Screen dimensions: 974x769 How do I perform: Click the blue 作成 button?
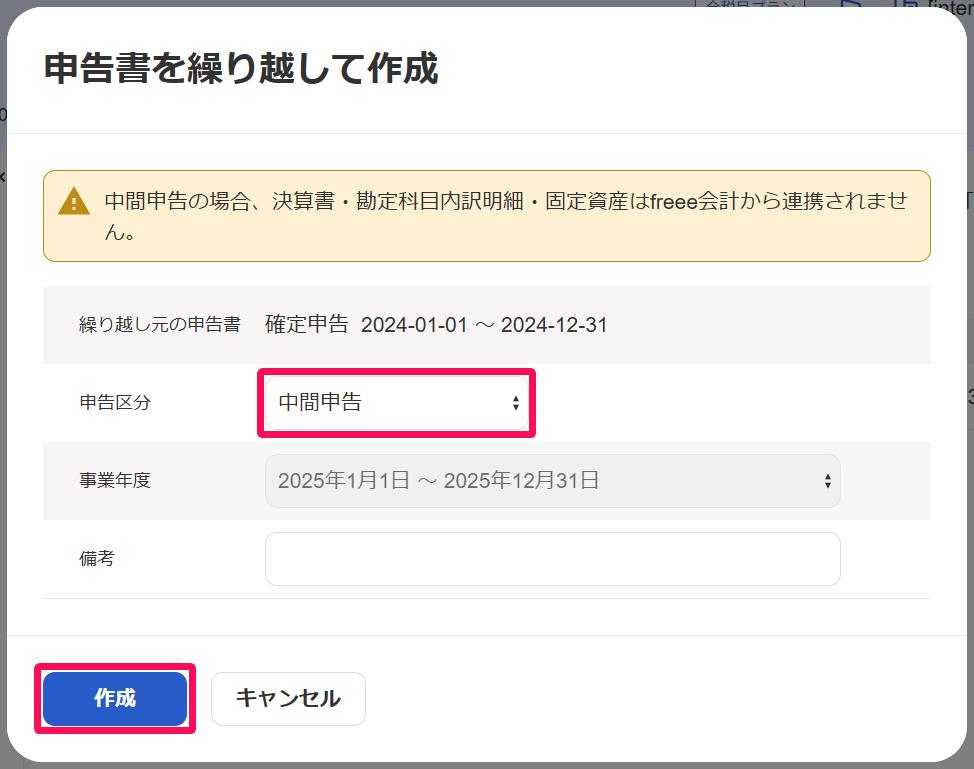pyautogui.click(x=115, y=698)
